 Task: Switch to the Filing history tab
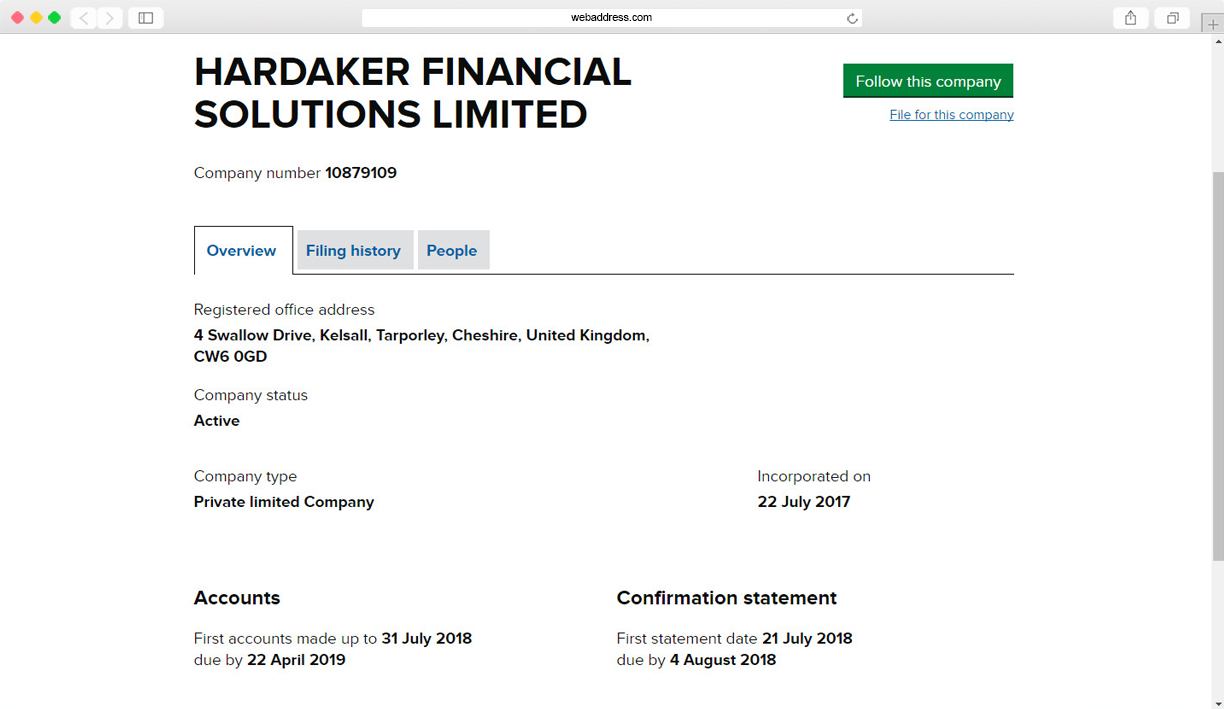[x=353, y=251]
